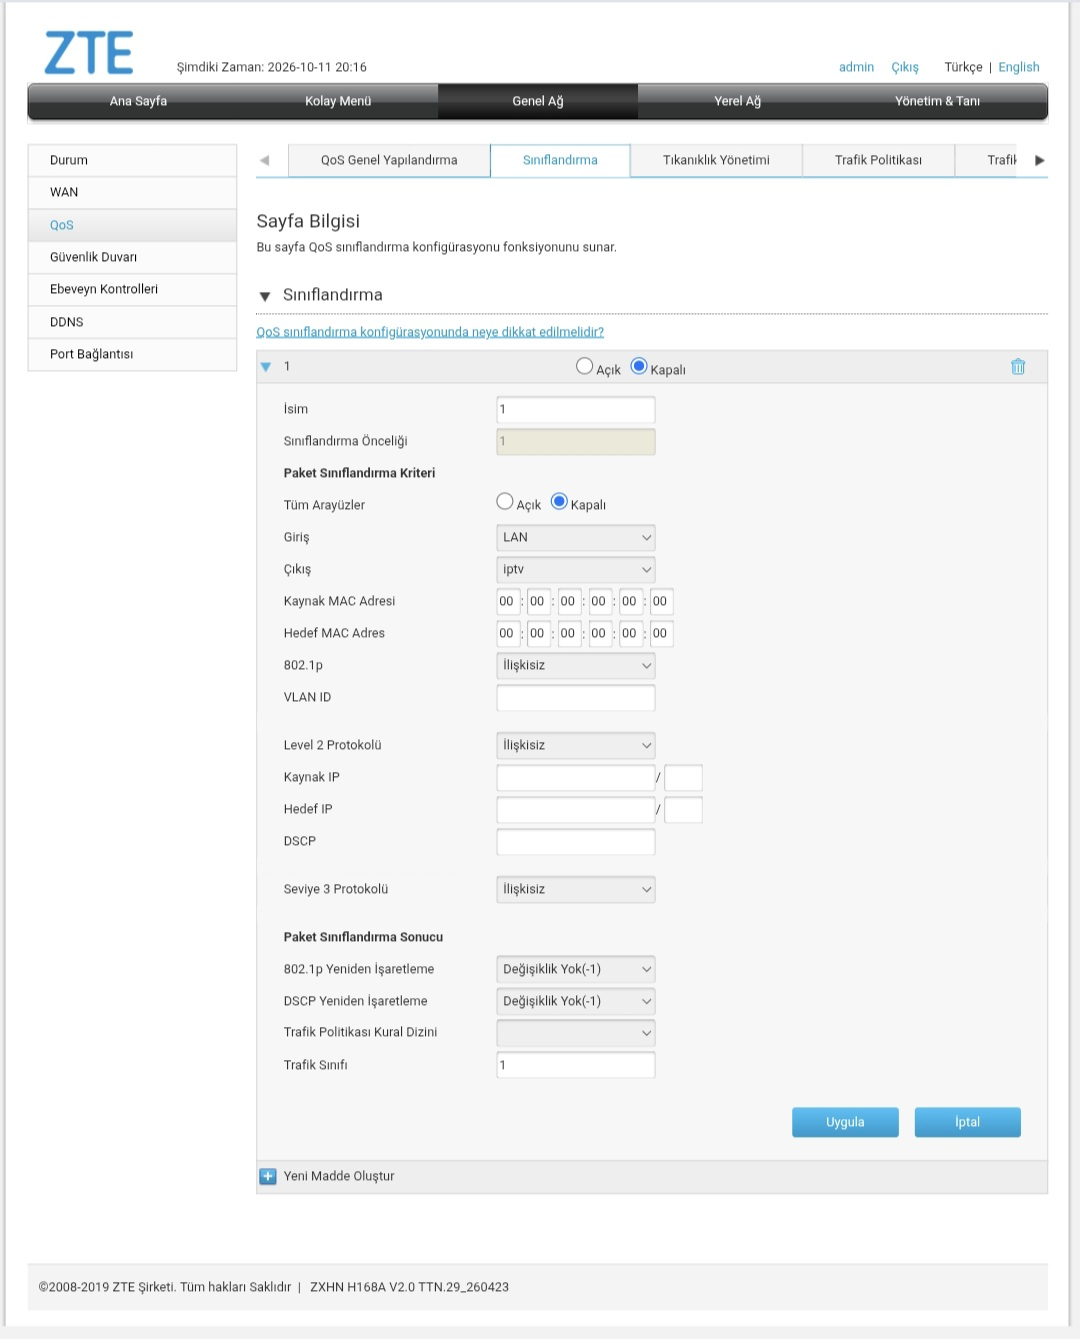Open the DSCP Yeniden İşaretleme dropdown

pyautogui.click(x=576, y=1002)
